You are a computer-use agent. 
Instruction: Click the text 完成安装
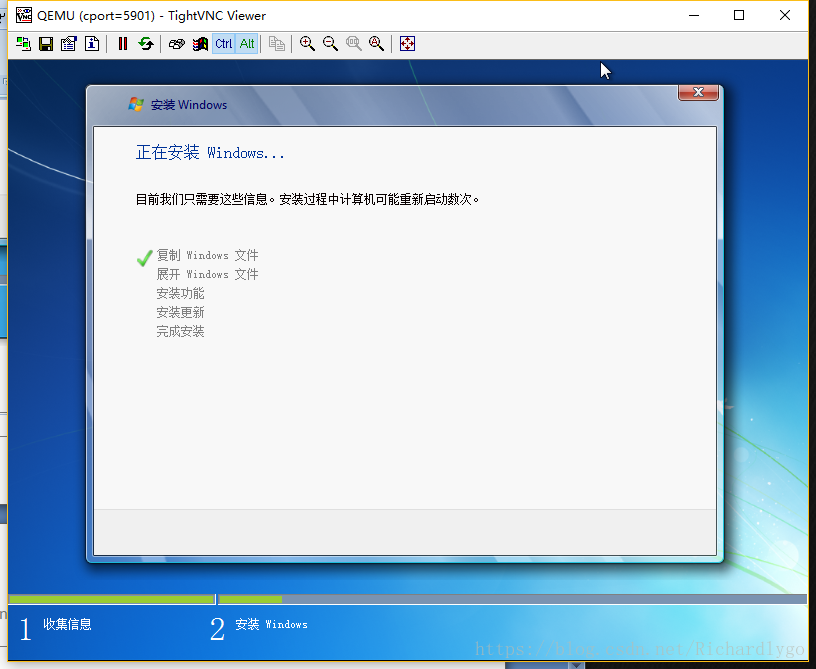180,331
